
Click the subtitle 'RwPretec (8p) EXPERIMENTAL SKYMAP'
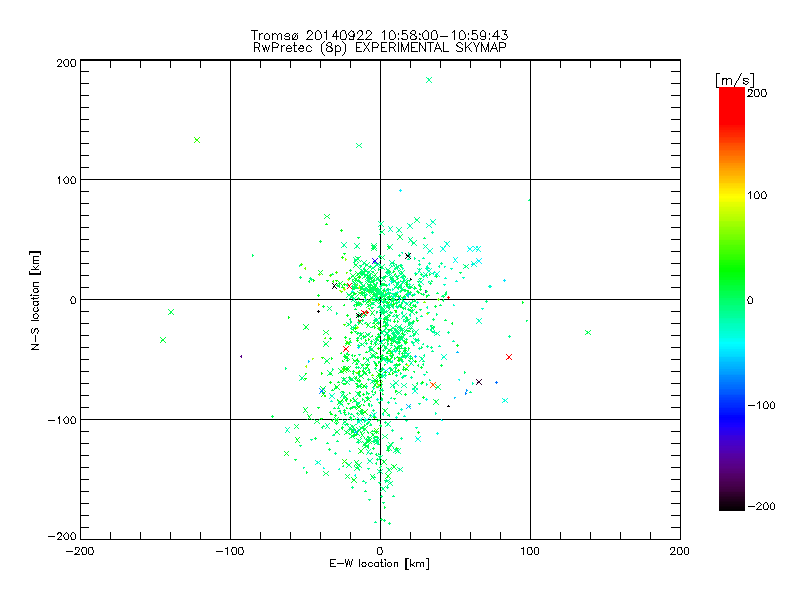coord(379,48)
